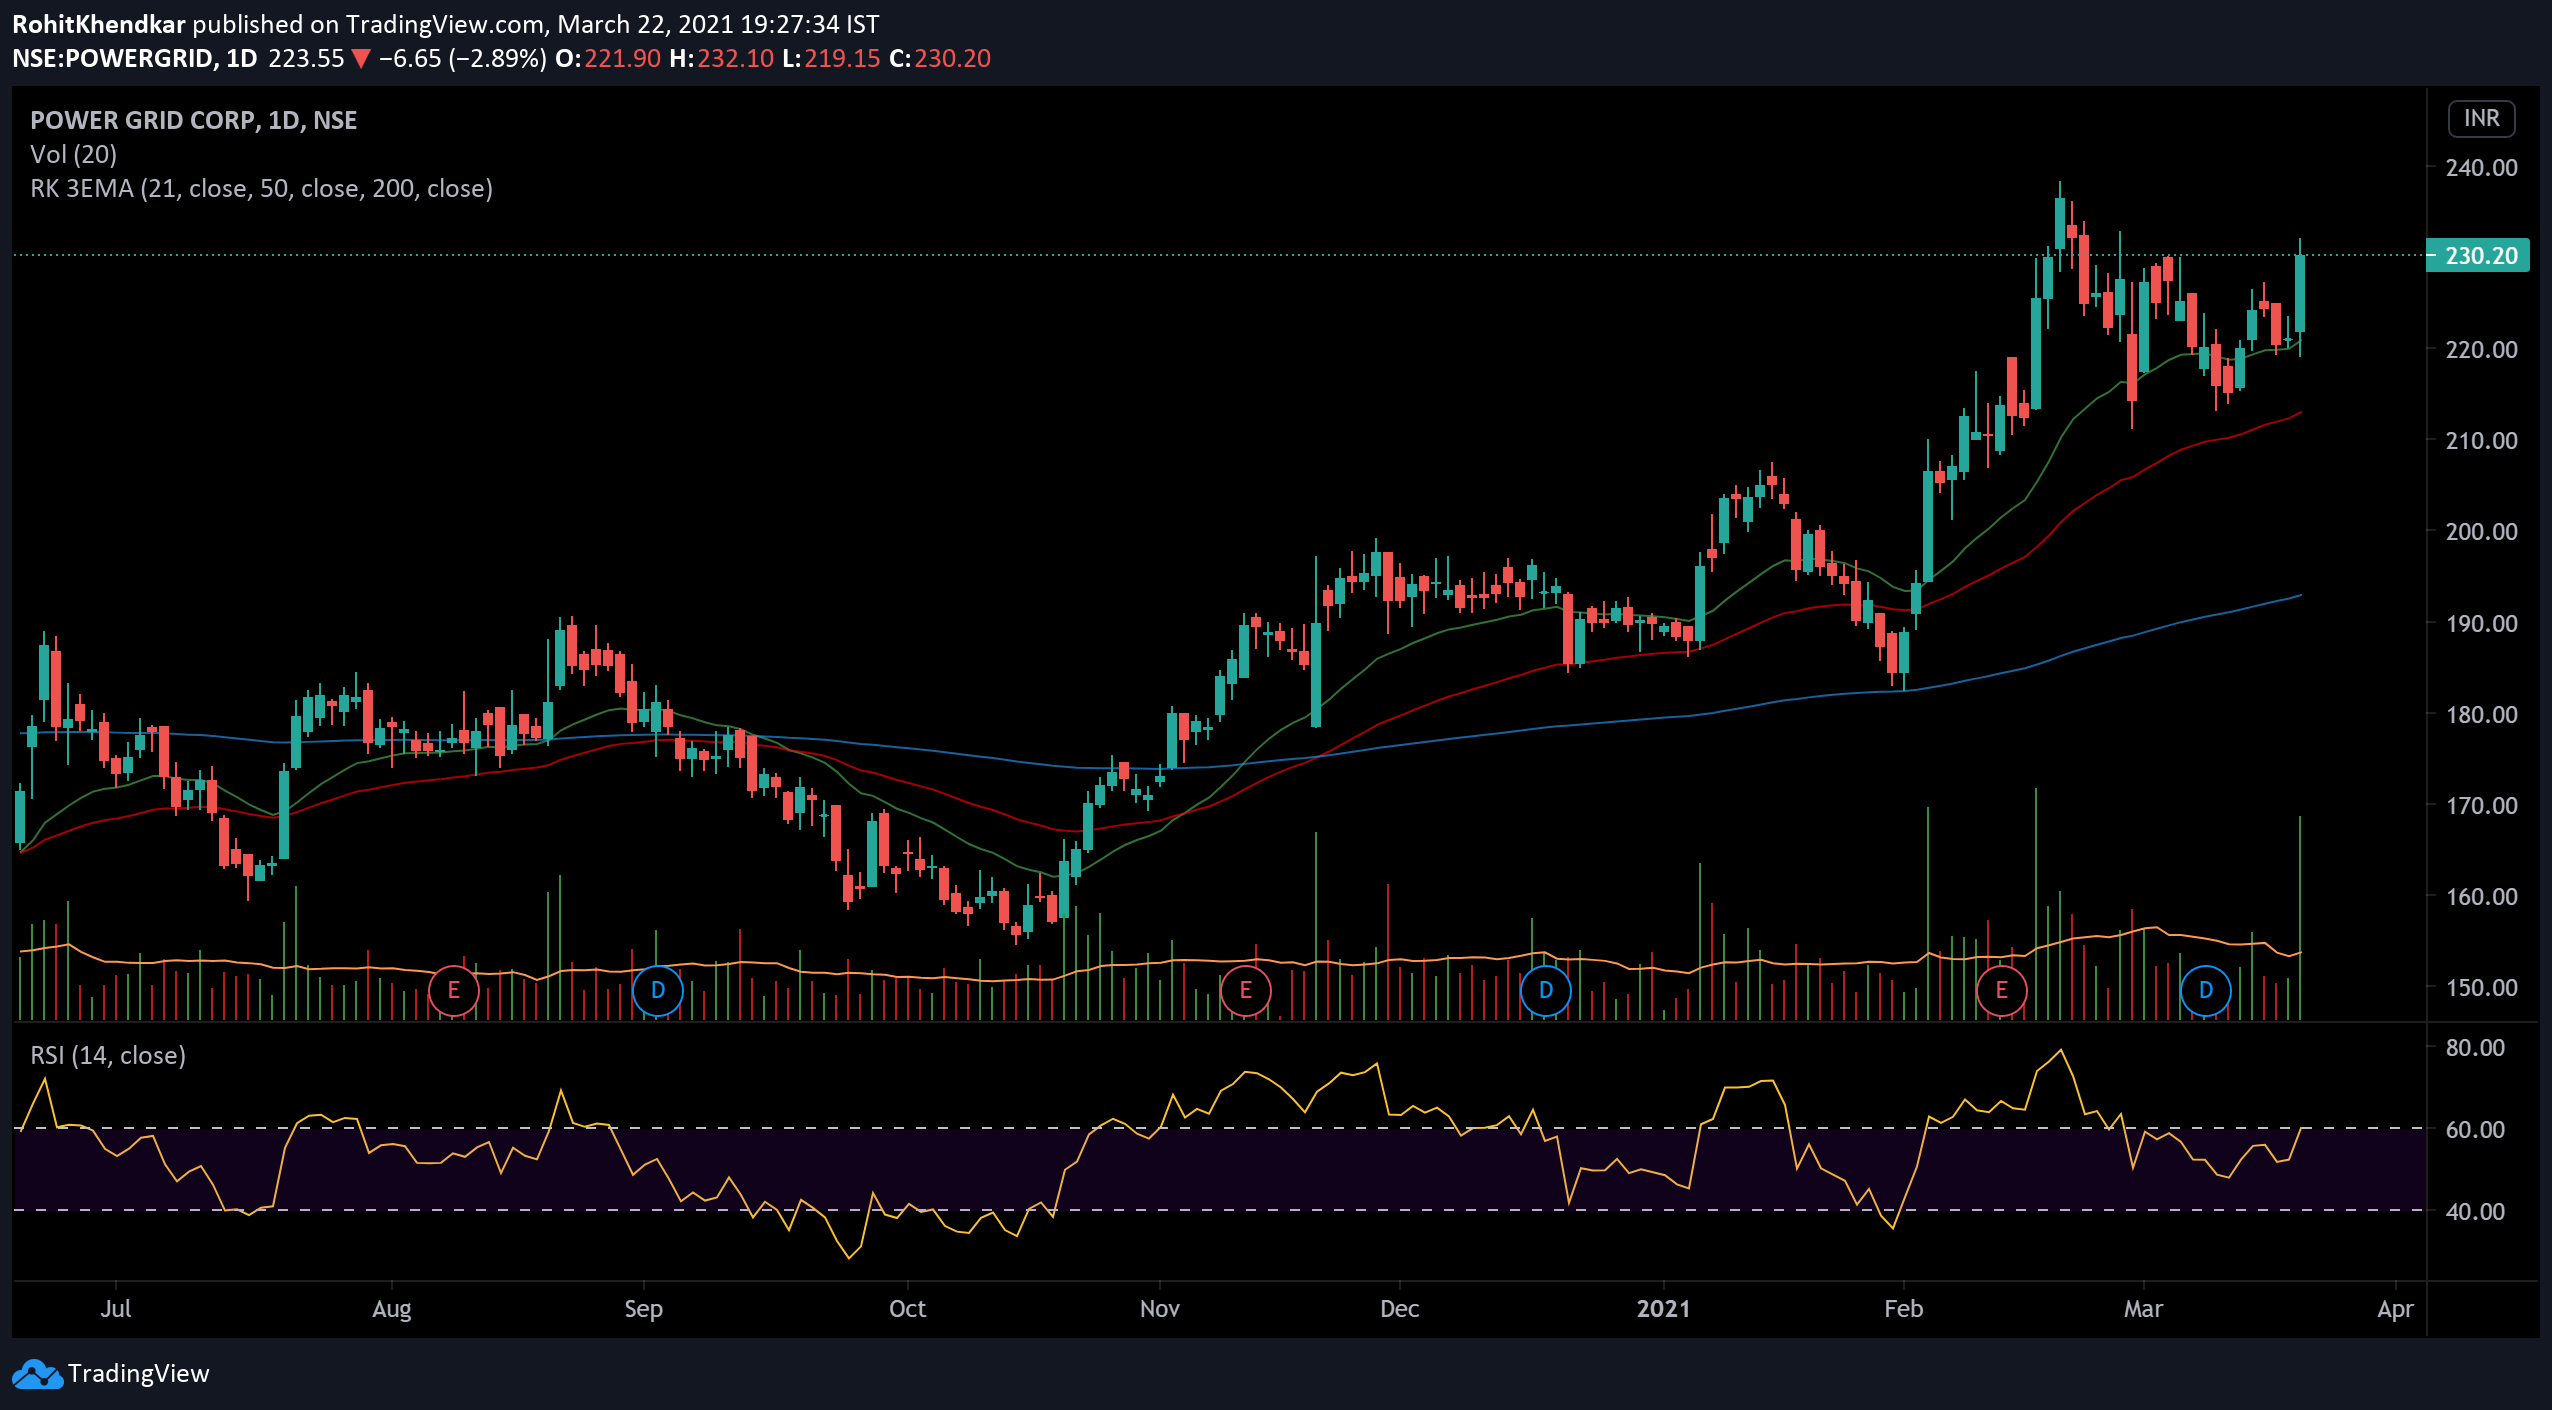This screenshot has height=1410, width=2552.
Task: Click the Vol (20) indicator label
Action: coord(74,154)
